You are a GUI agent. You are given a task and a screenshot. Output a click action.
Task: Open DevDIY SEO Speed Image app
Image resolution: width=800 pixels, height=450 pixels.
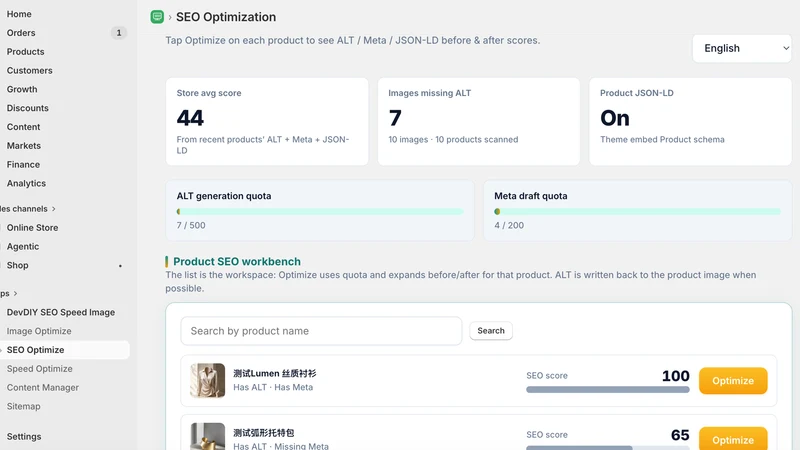pos(61,312)
